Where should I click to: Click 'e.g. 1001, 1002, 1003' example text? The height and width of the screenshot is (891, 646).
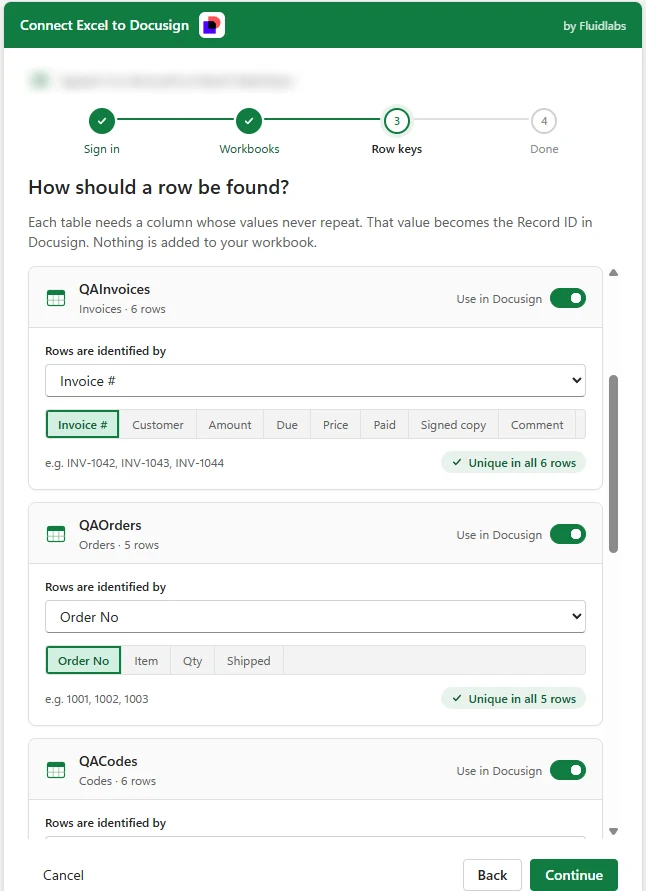click(97, 699)
